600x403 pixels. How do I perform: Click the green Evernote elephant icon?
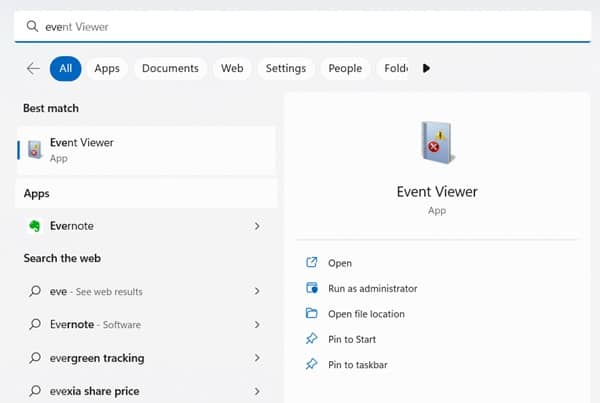coord(34,226)
